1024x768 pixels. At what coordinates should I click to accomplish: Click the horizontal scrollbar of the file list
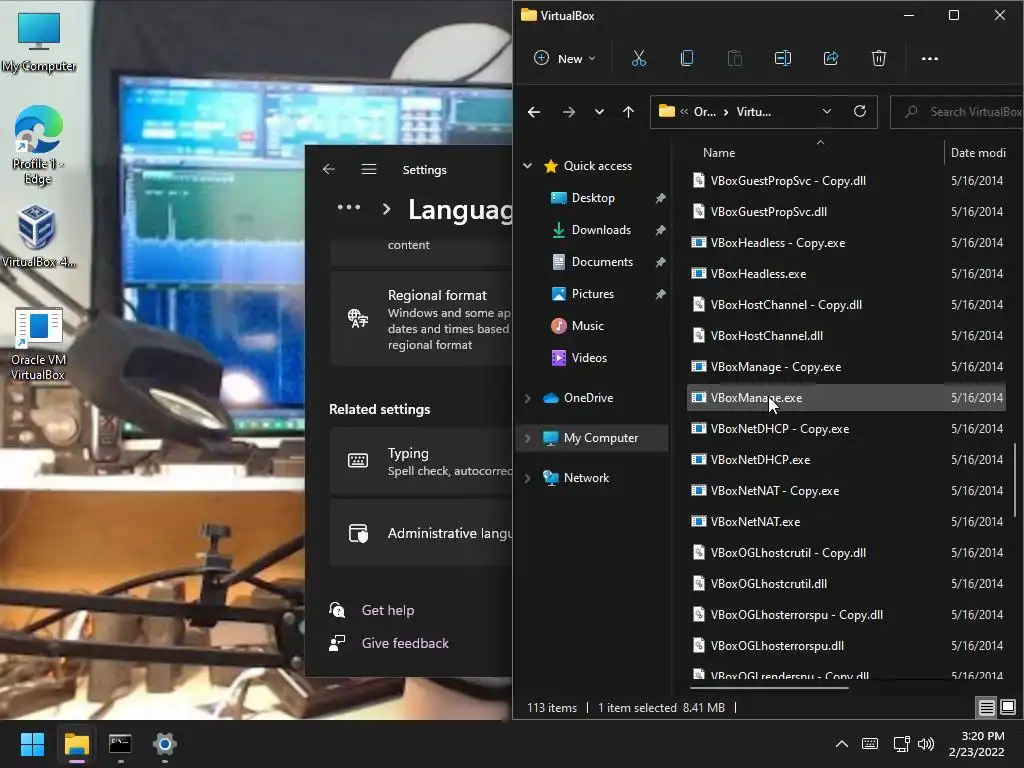(x=769, y=688)
